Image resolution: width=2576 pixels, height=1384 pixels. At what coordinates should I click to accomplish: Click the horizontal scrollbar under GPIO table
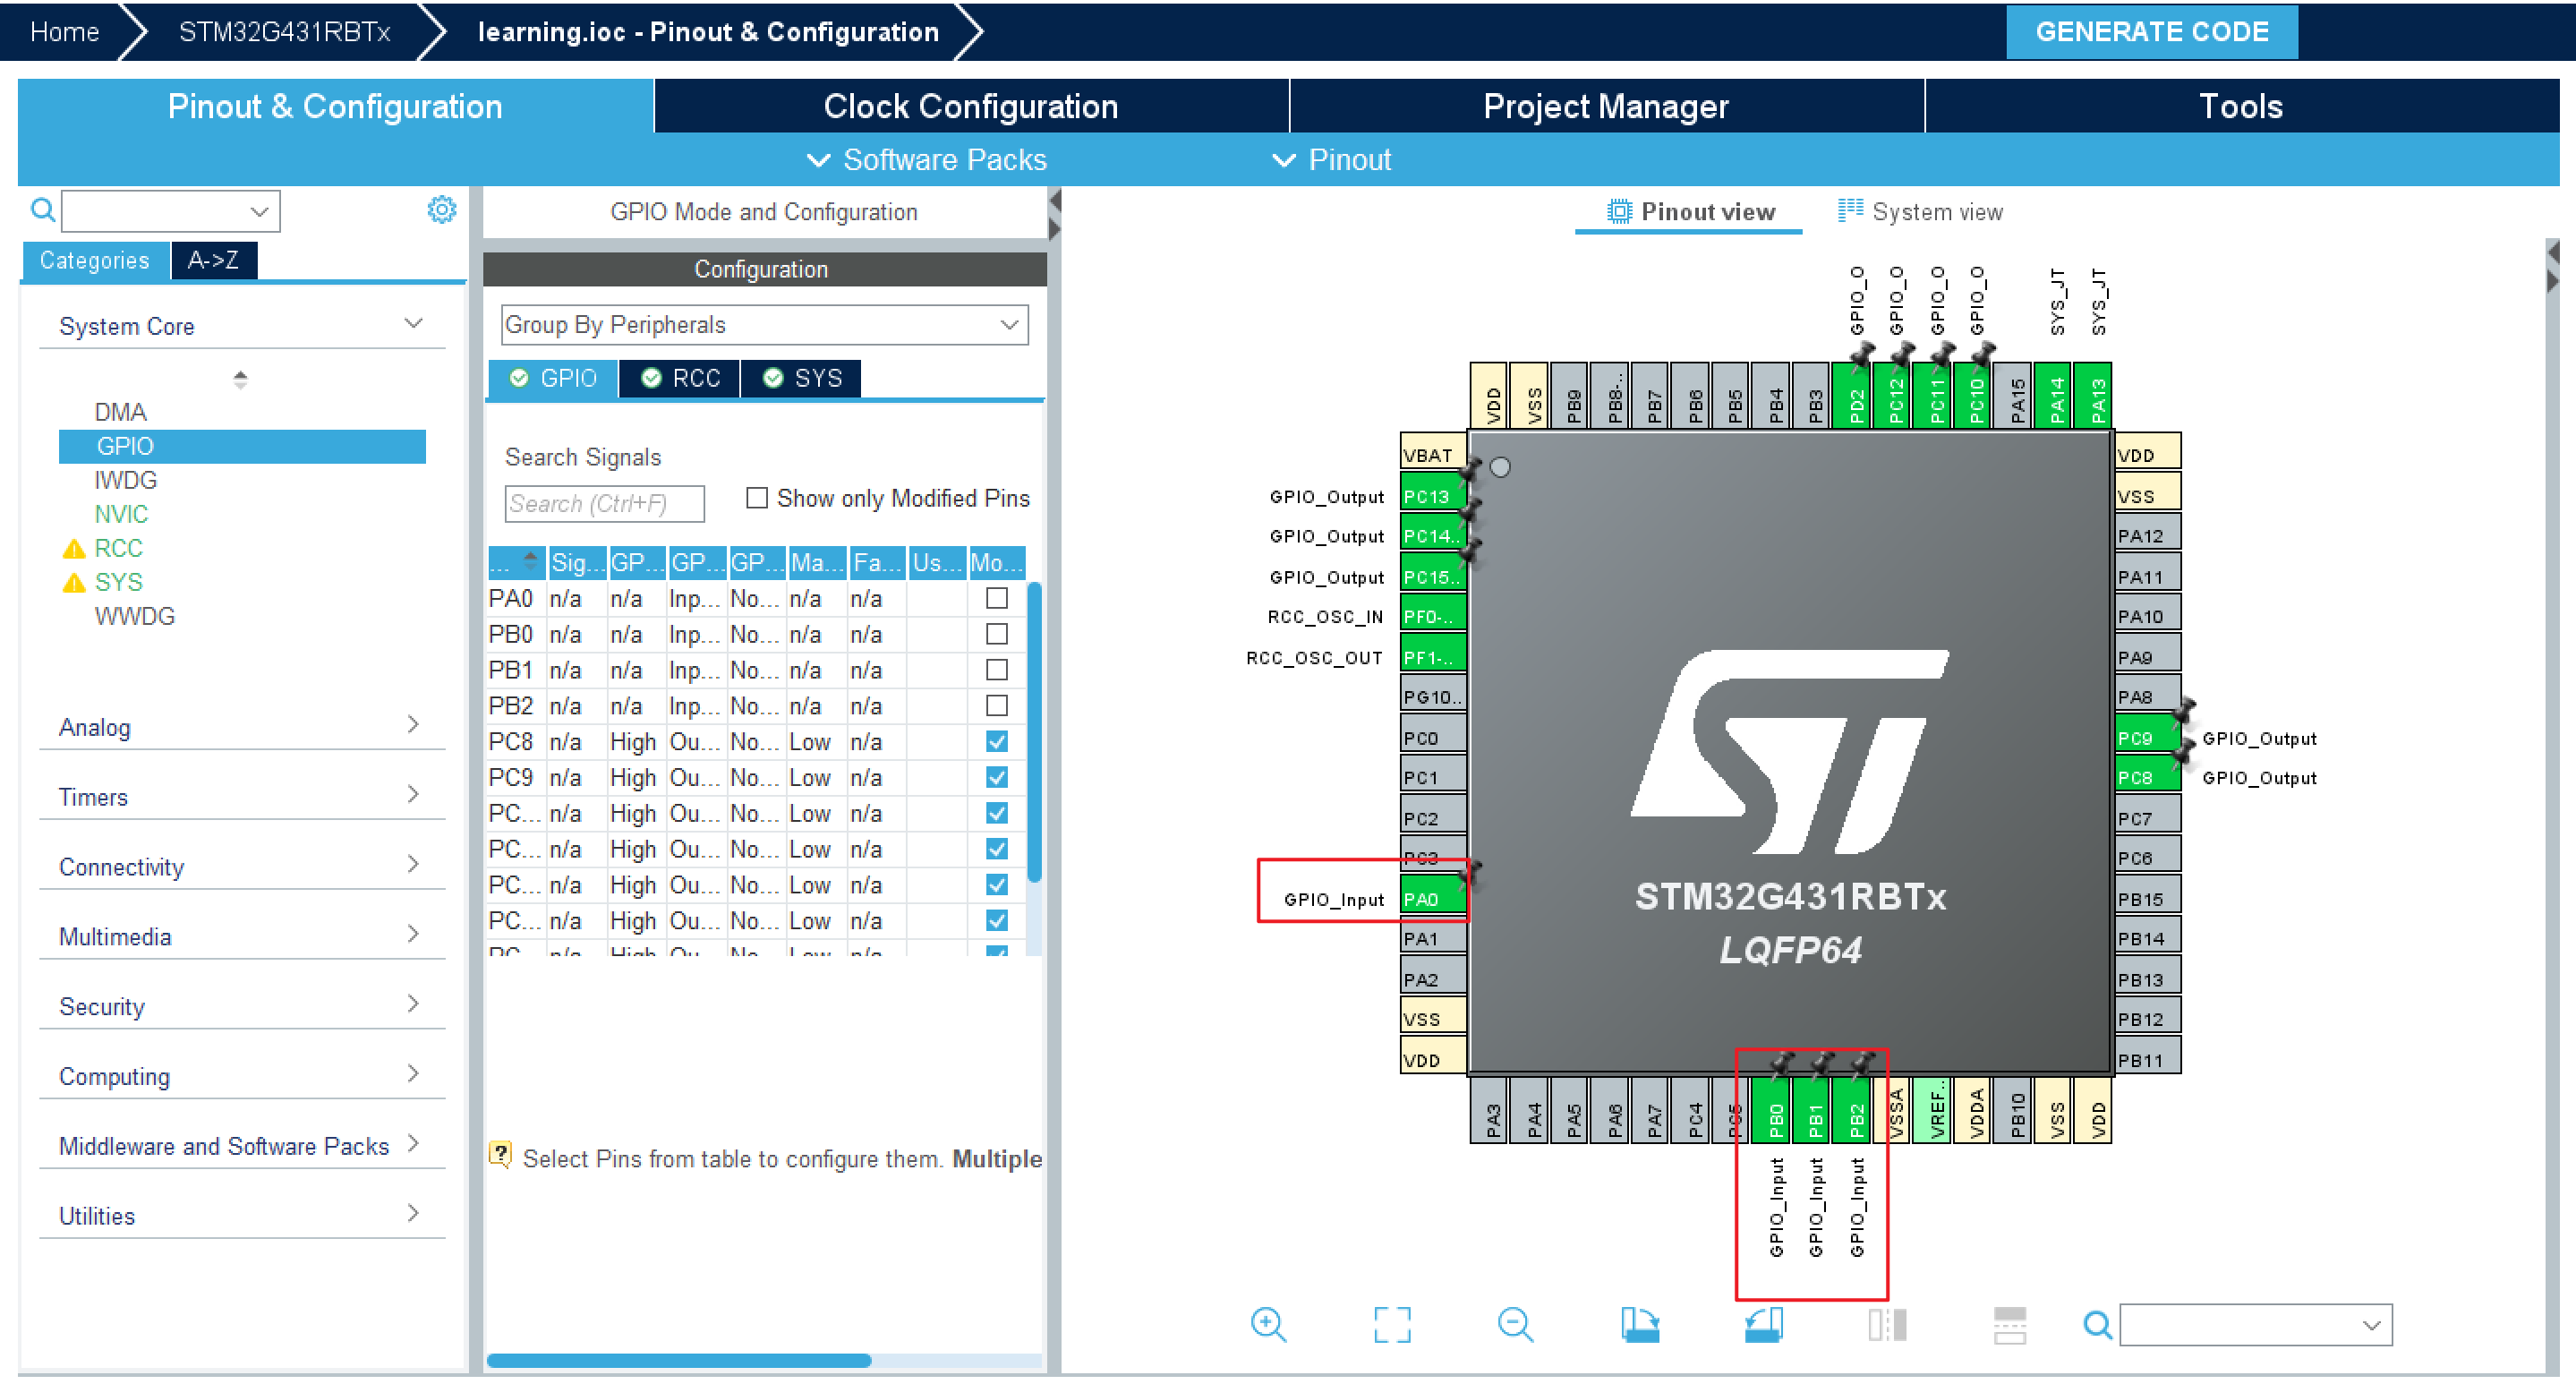point(680,1360)
